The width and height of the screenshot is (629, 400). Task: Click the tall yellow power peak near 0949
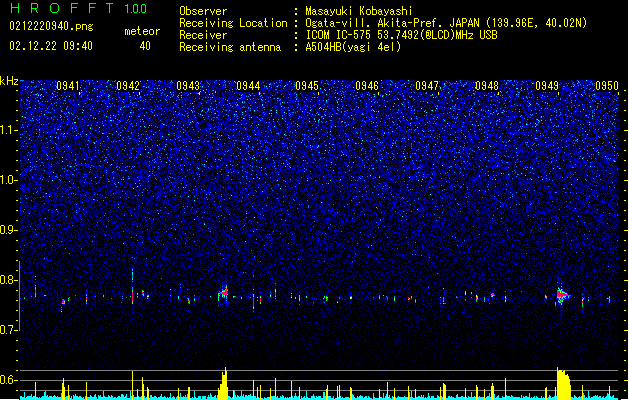pos(563,384)
